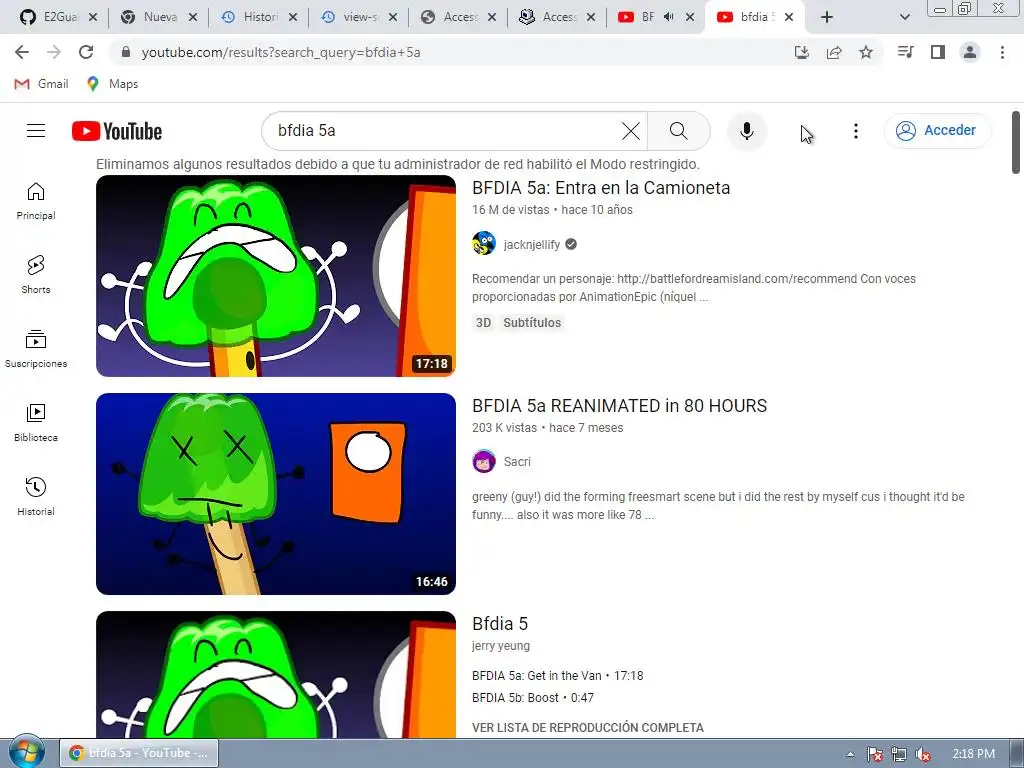1024x768 pixels.
Task: Open the Action Center flag tray icon
Action: pos(875,754)
